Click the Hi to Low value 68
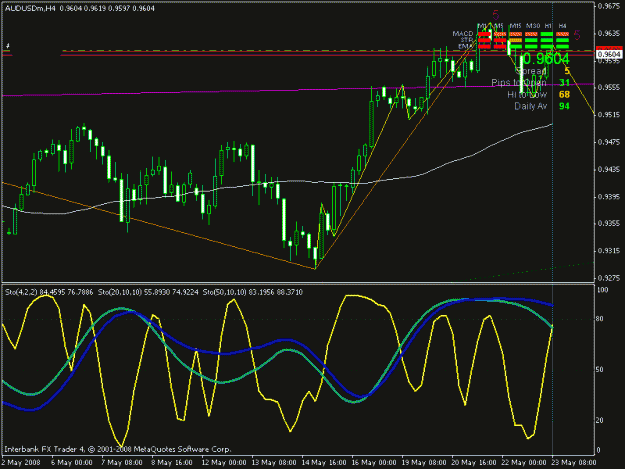 pos(564,94)
